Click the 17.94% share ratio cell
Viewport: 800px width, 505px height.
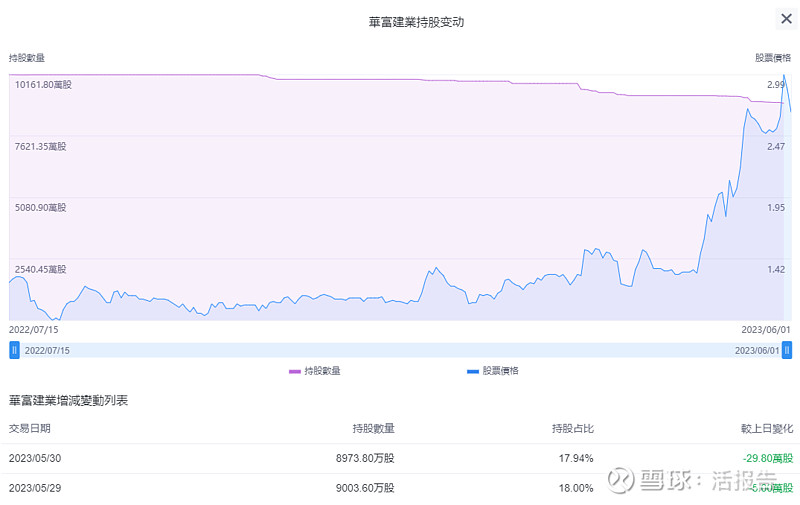(576, 458)
